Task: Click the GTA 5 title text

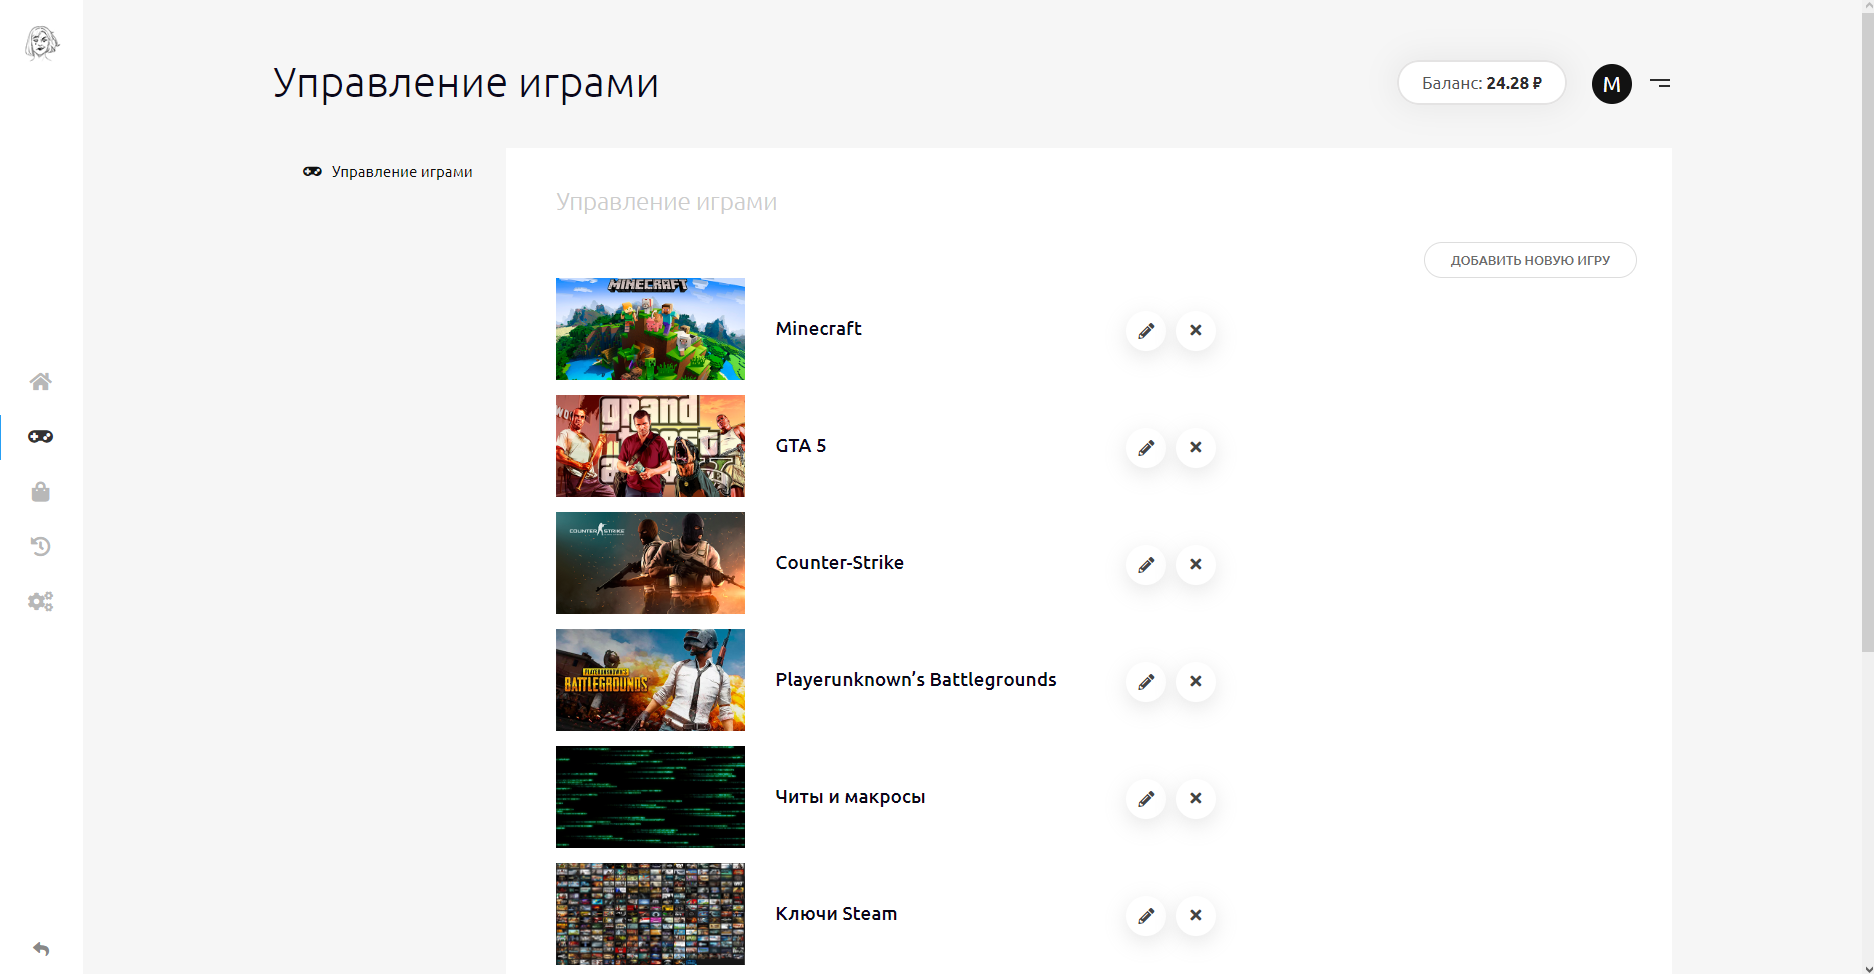Action: tap(801, 446)
